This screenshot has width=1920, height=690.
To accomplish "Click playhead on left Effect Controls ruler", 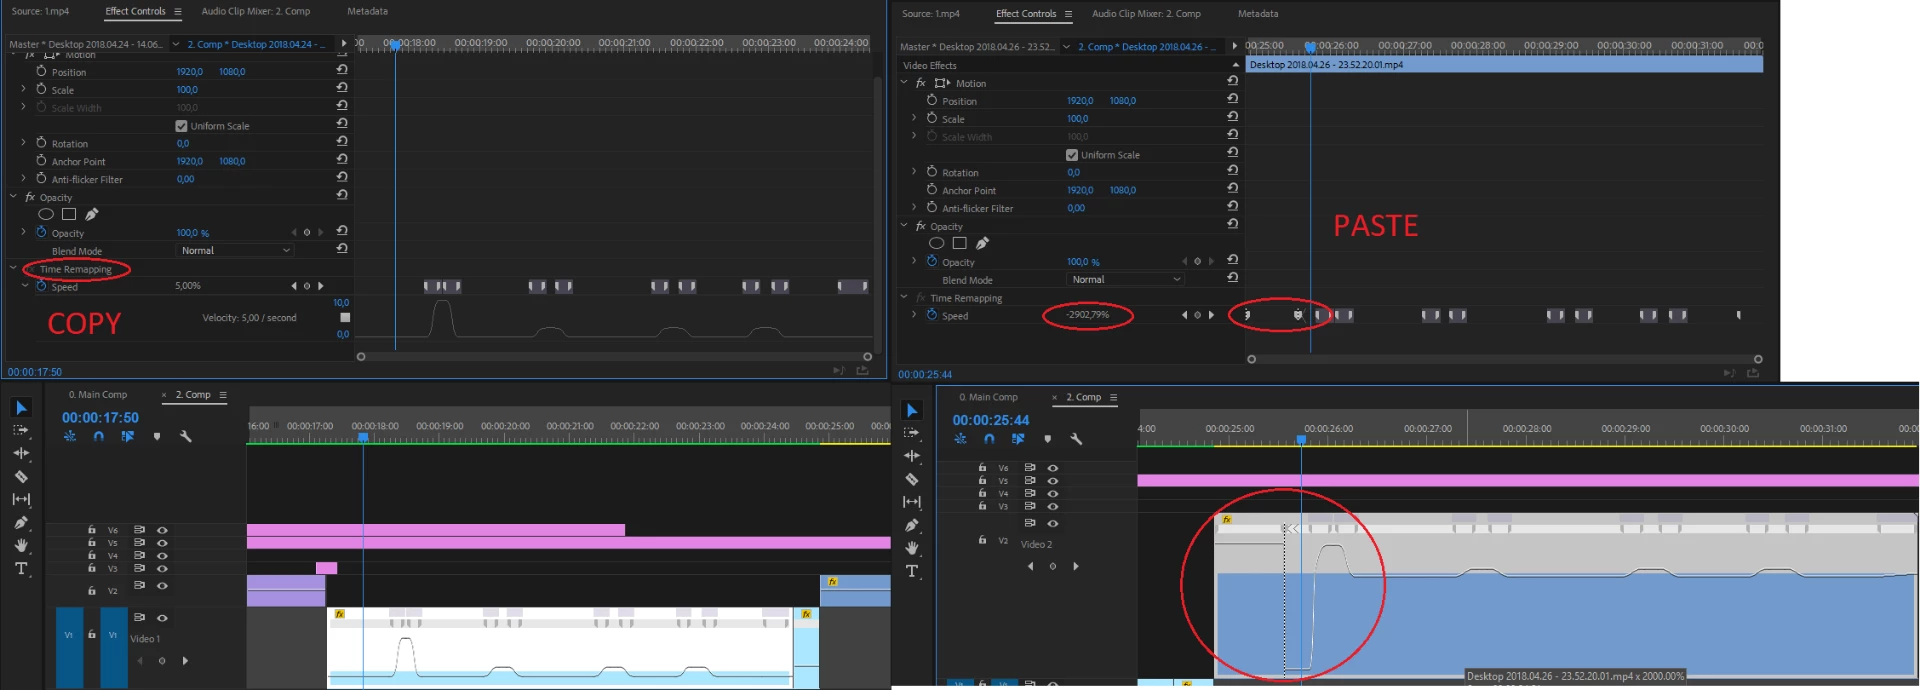I will pos(395,45).
